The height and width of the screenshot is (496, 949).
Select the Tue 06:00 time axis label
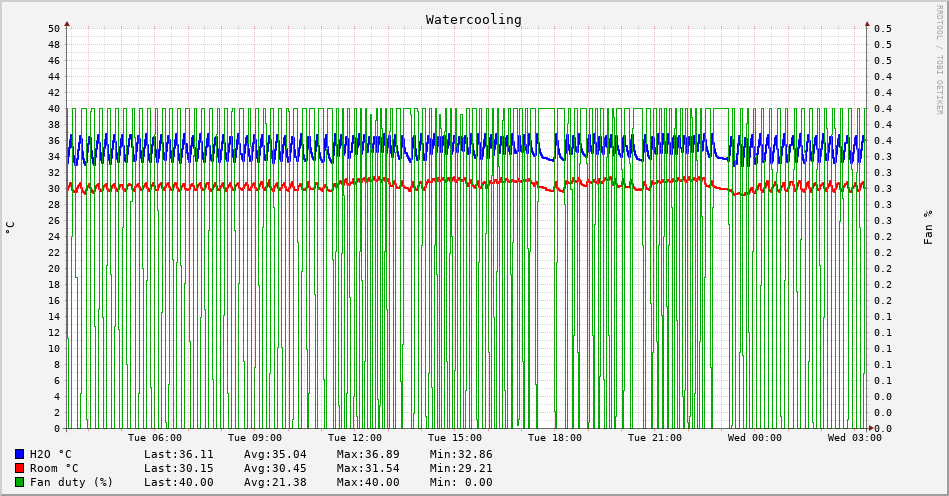pos(155,438)
